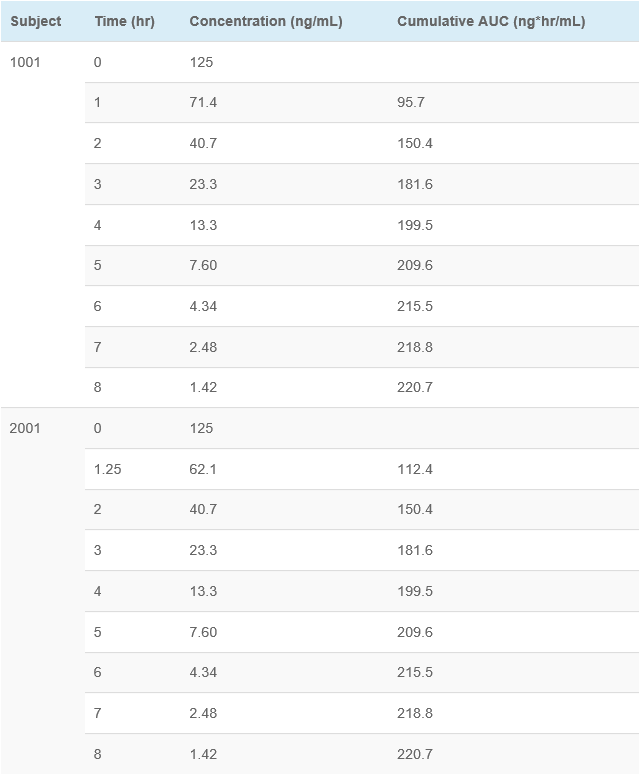This screenshot has width=640, height=775.
Task: Click subject 1001 concentration 23.3
Action: tap(203, 184)
